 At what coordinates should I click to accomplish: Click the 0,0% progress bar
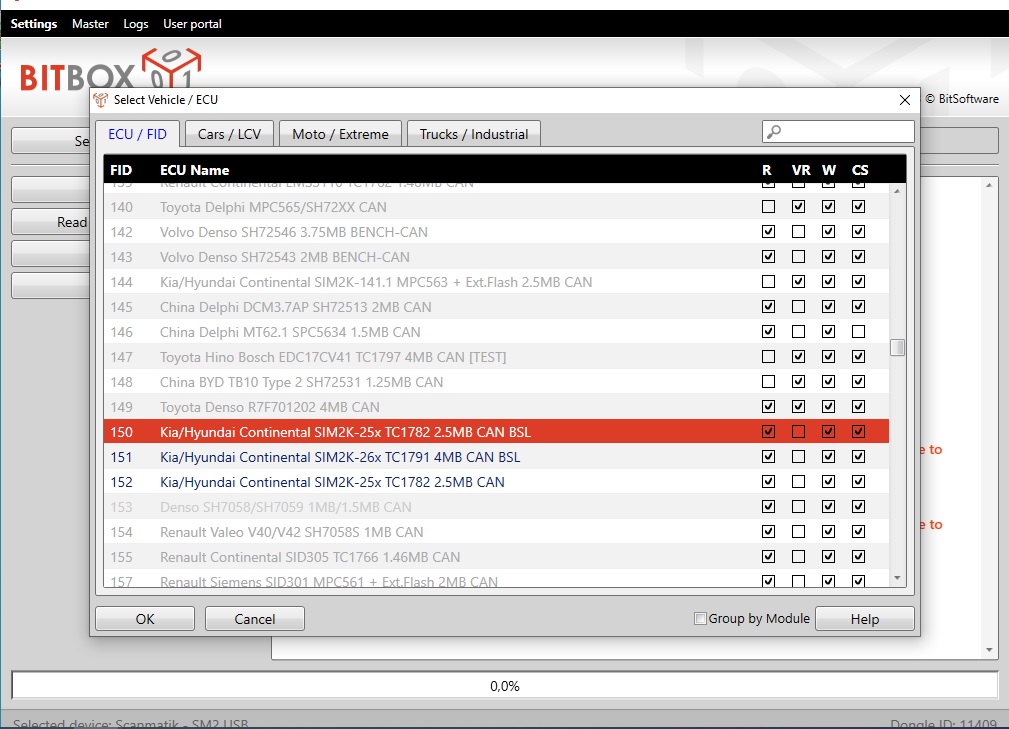click(x=504, y=686)
